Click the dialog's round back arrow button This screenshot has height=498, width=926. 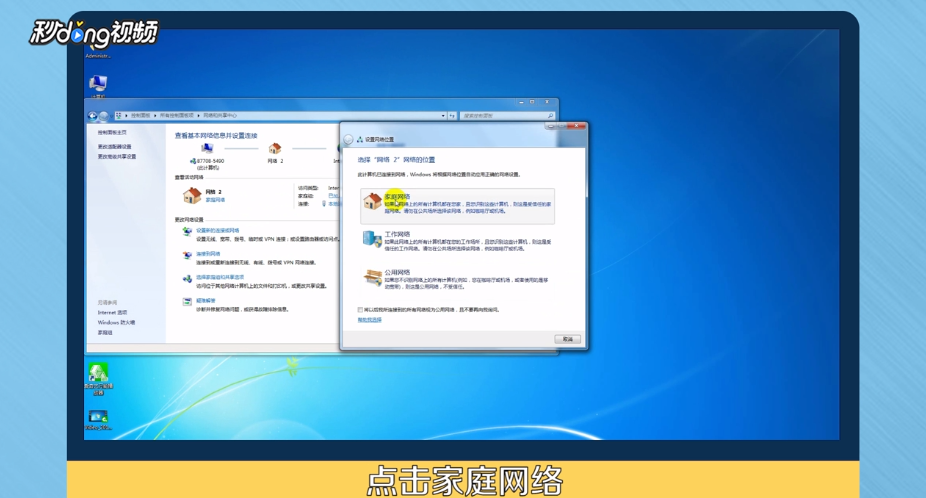click(x=348, y=139)
